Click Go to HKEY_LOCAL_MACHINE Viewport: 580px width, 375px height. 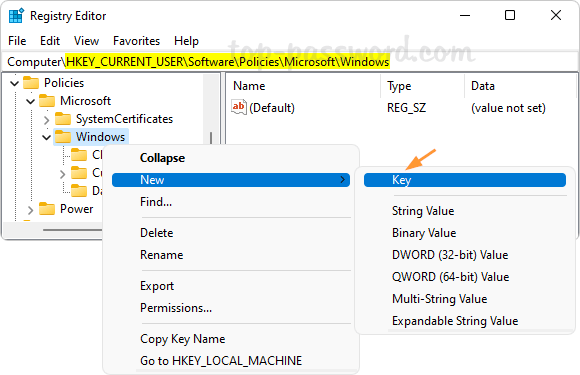click(x=221, y=361)
